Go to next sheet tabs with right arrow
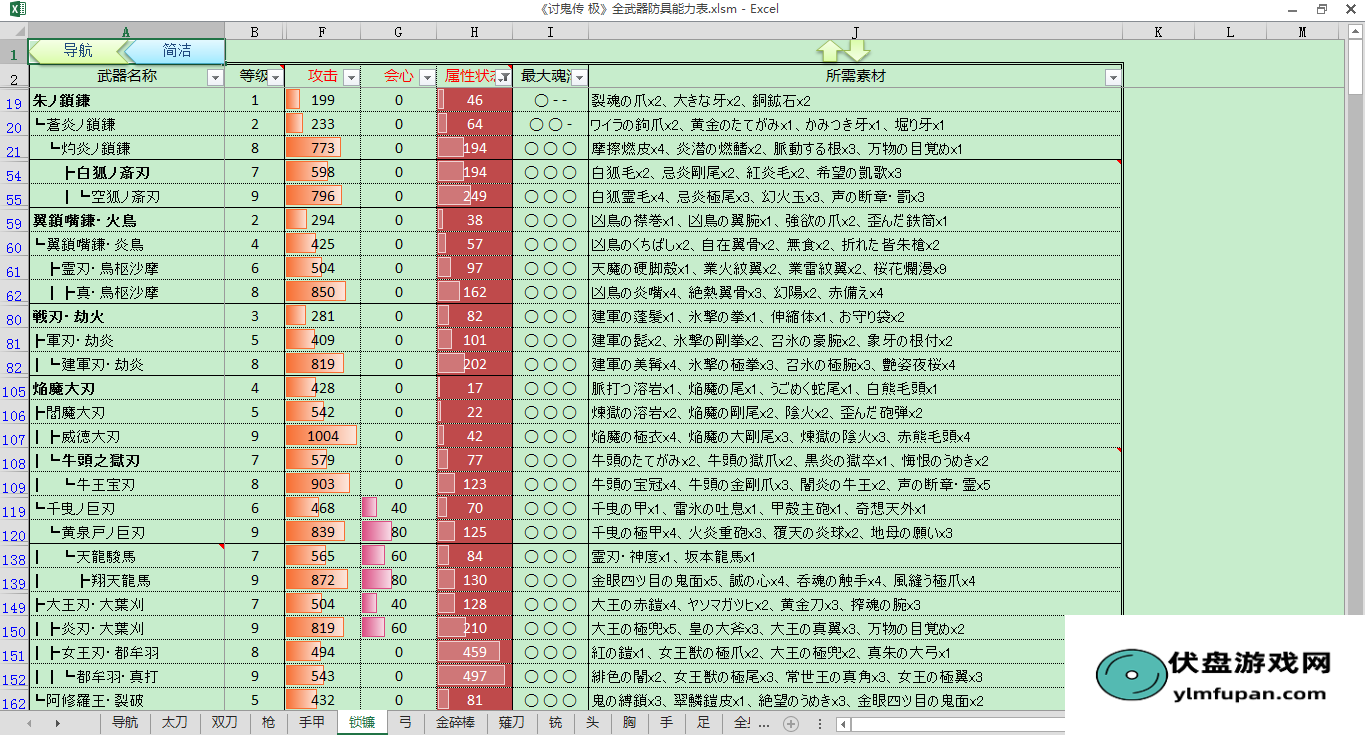 pyautogui.click(x=57, y=723)
